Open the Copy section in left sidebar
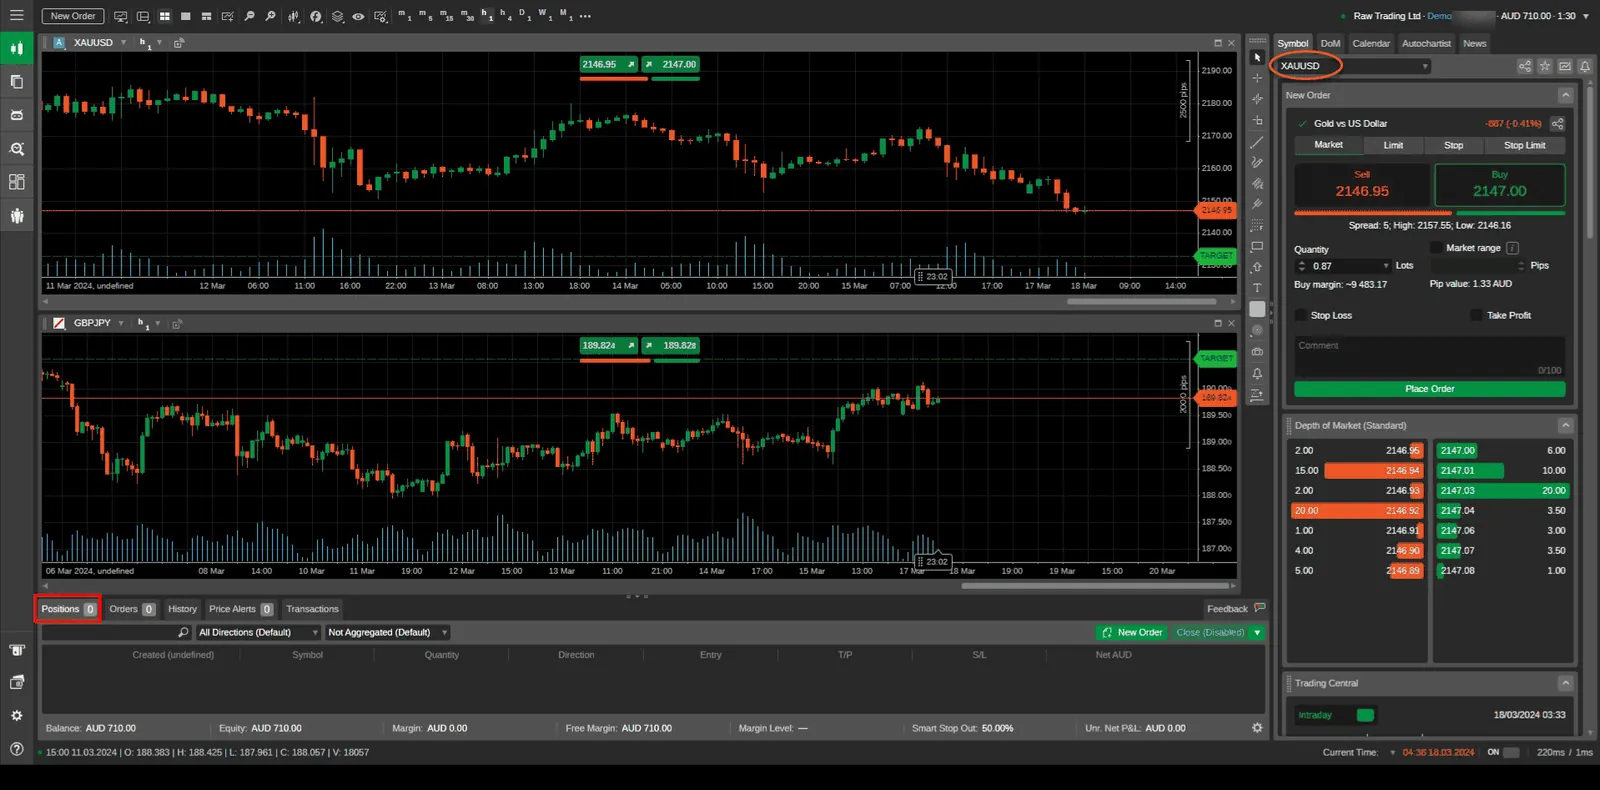The height and width of the screenshot is (790, 1600). pyautogui.click(x=17, y=82)
